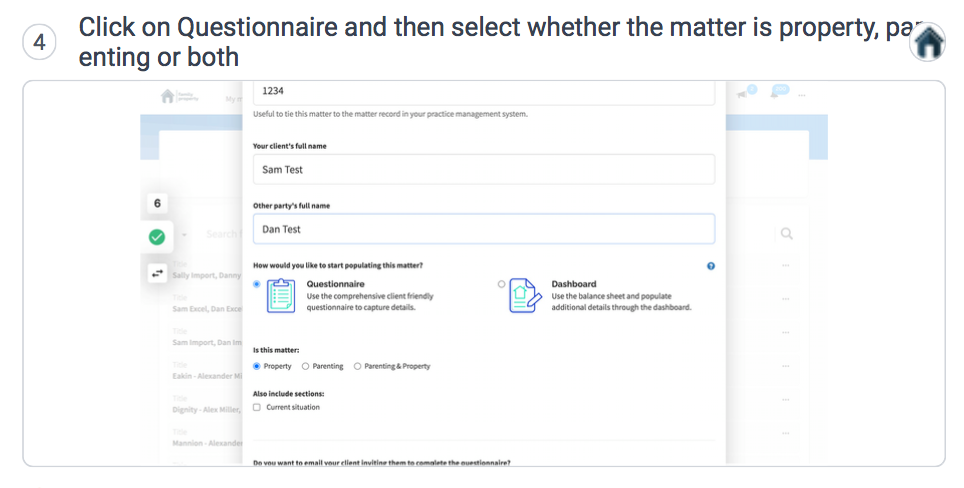The image size is (964, 488).
Task: Click the other party's full name field
Action: pos(484,229)
